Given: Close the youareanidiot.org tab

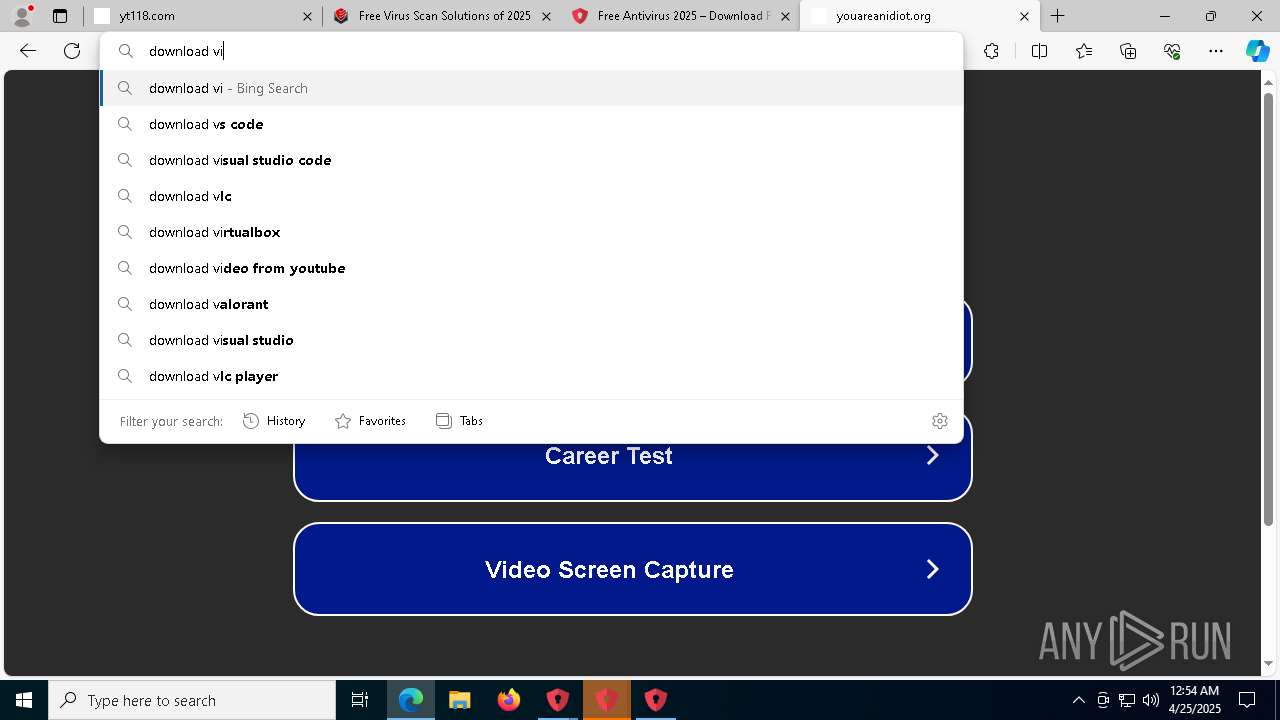Looking at the screenshot, I should tap(1024, 16).
